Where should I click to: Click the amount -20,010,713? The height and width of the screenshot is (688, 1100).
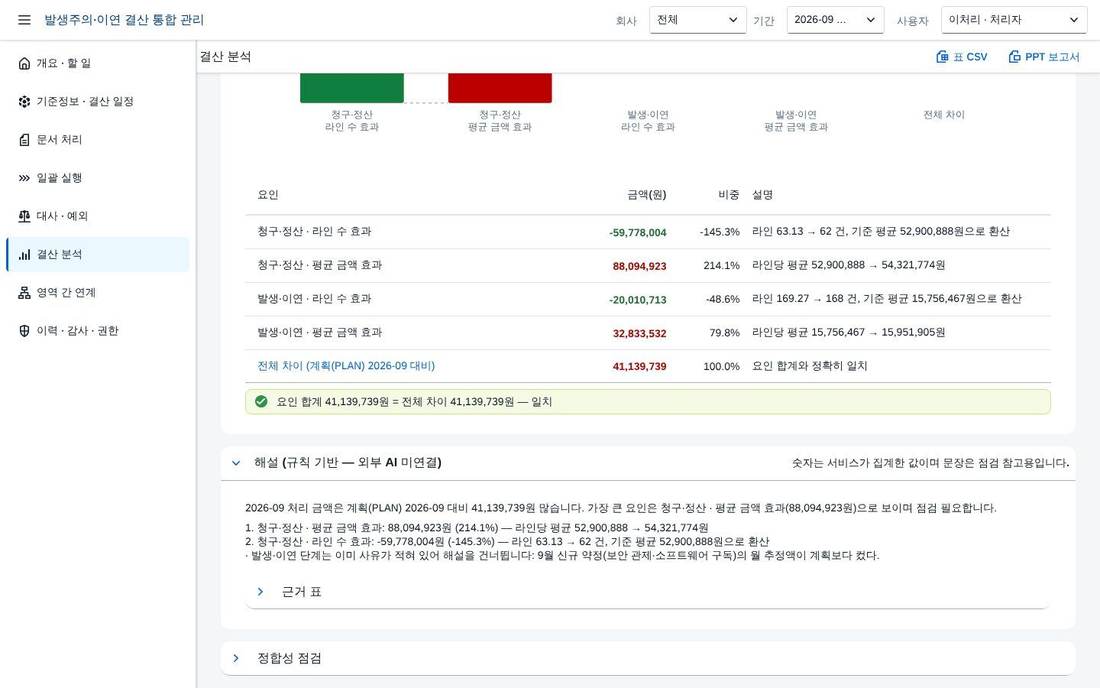click(x=638, y=300)
